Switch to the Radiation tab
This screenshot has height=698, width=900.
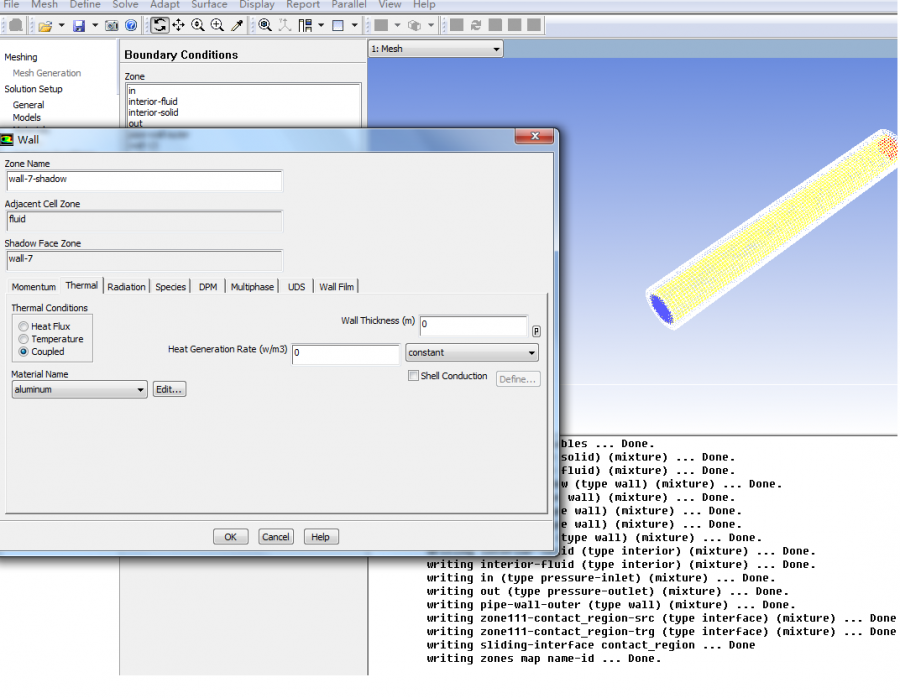coord(126,286)
